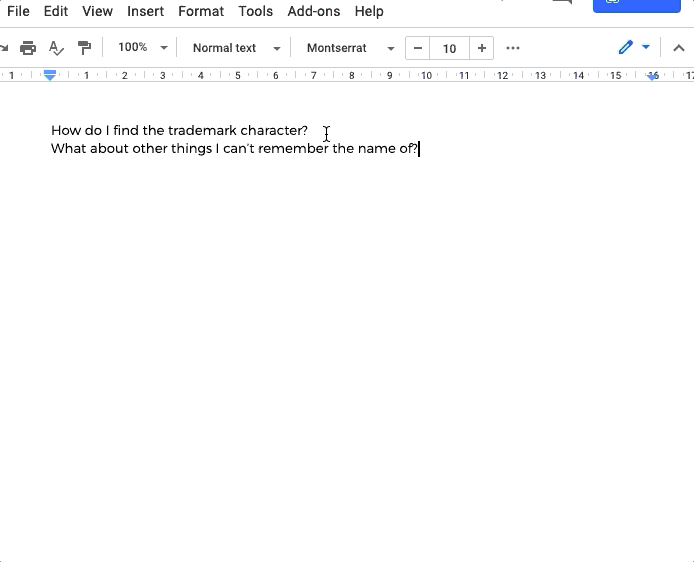Click the pencil editing mode icon
This screenshot has width=694, height=562.
tap(626, 48)
